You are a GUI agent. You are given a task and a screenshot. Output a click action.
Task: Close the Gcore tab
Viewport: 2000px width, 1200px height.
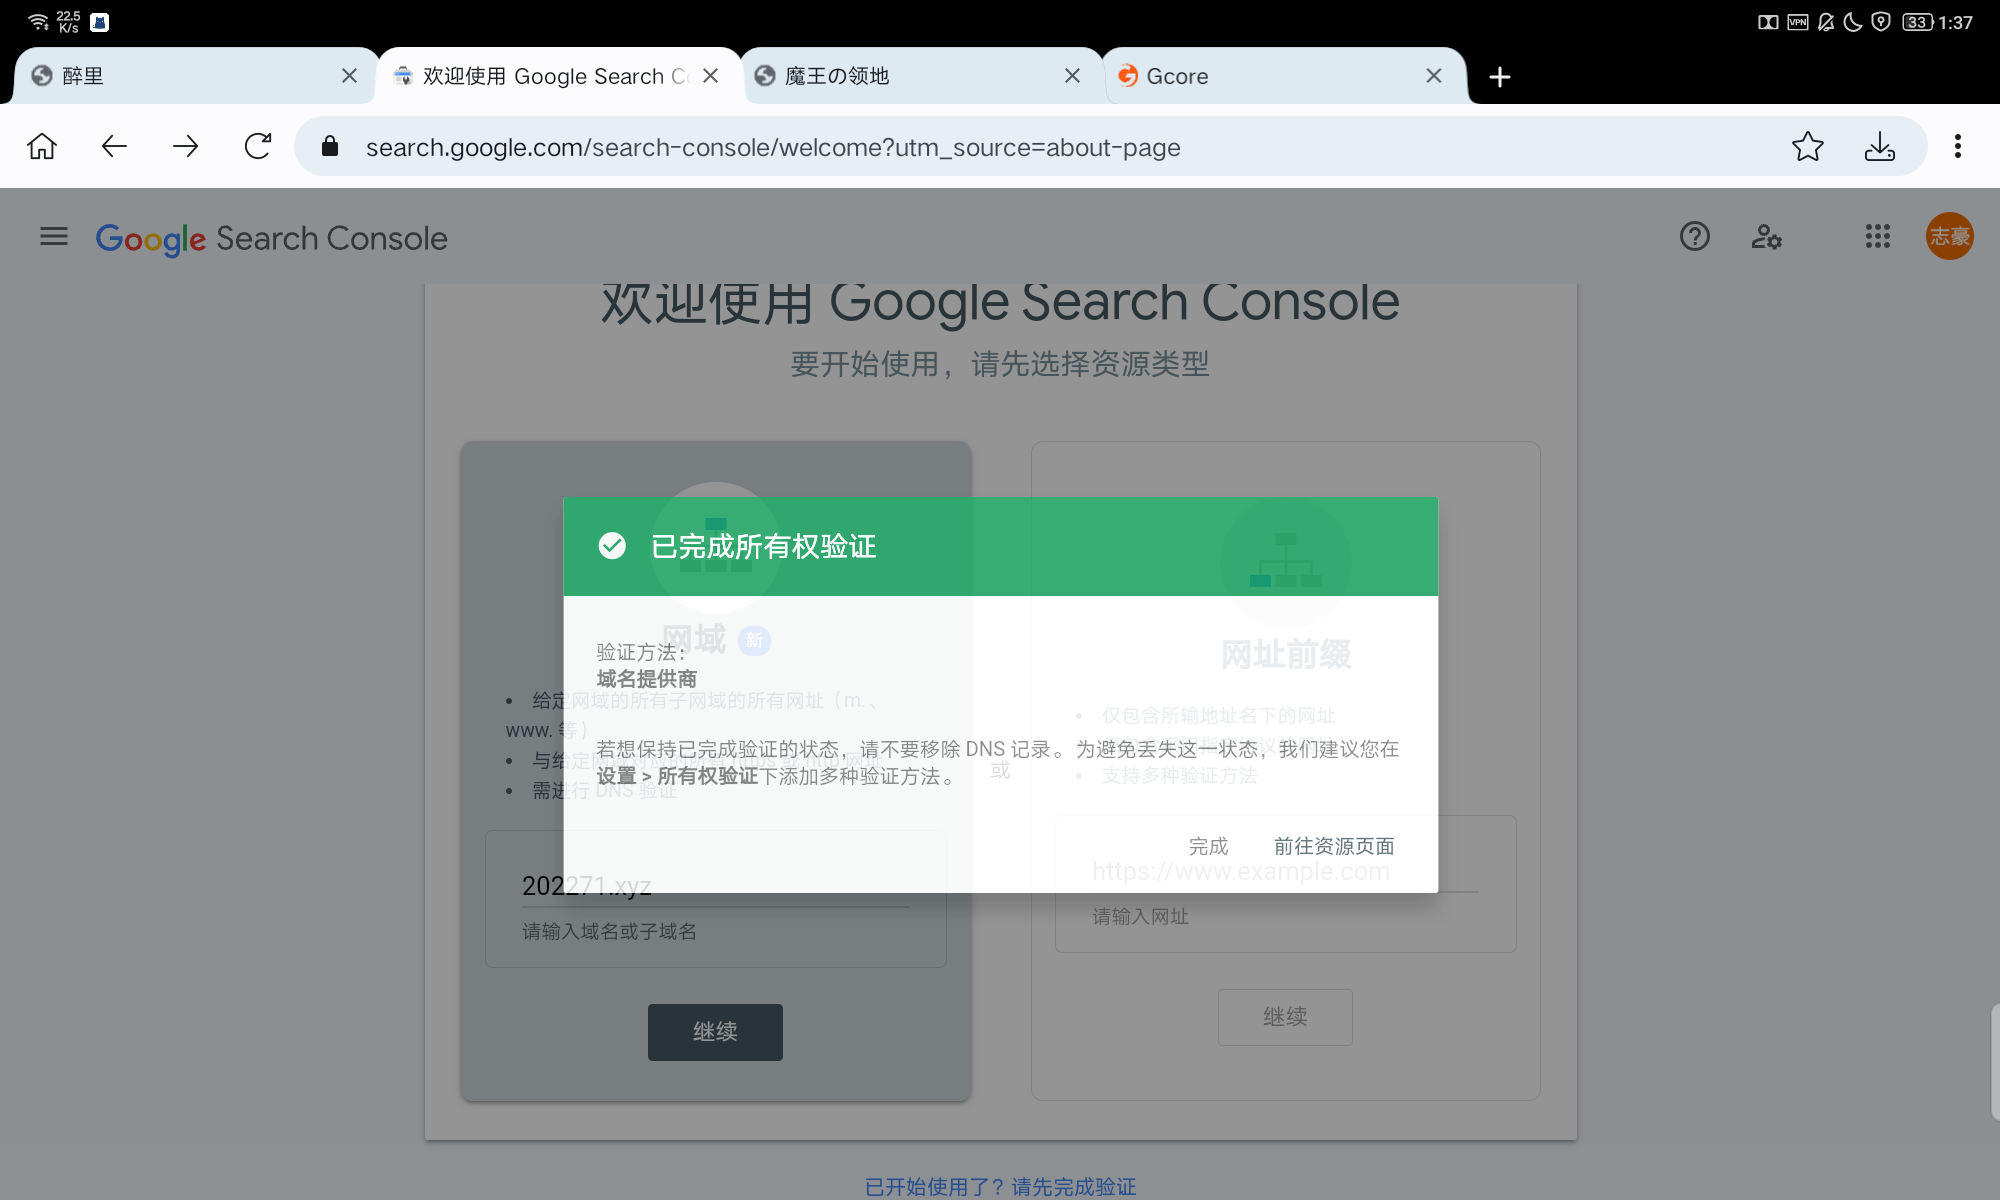click(1433, 76)
